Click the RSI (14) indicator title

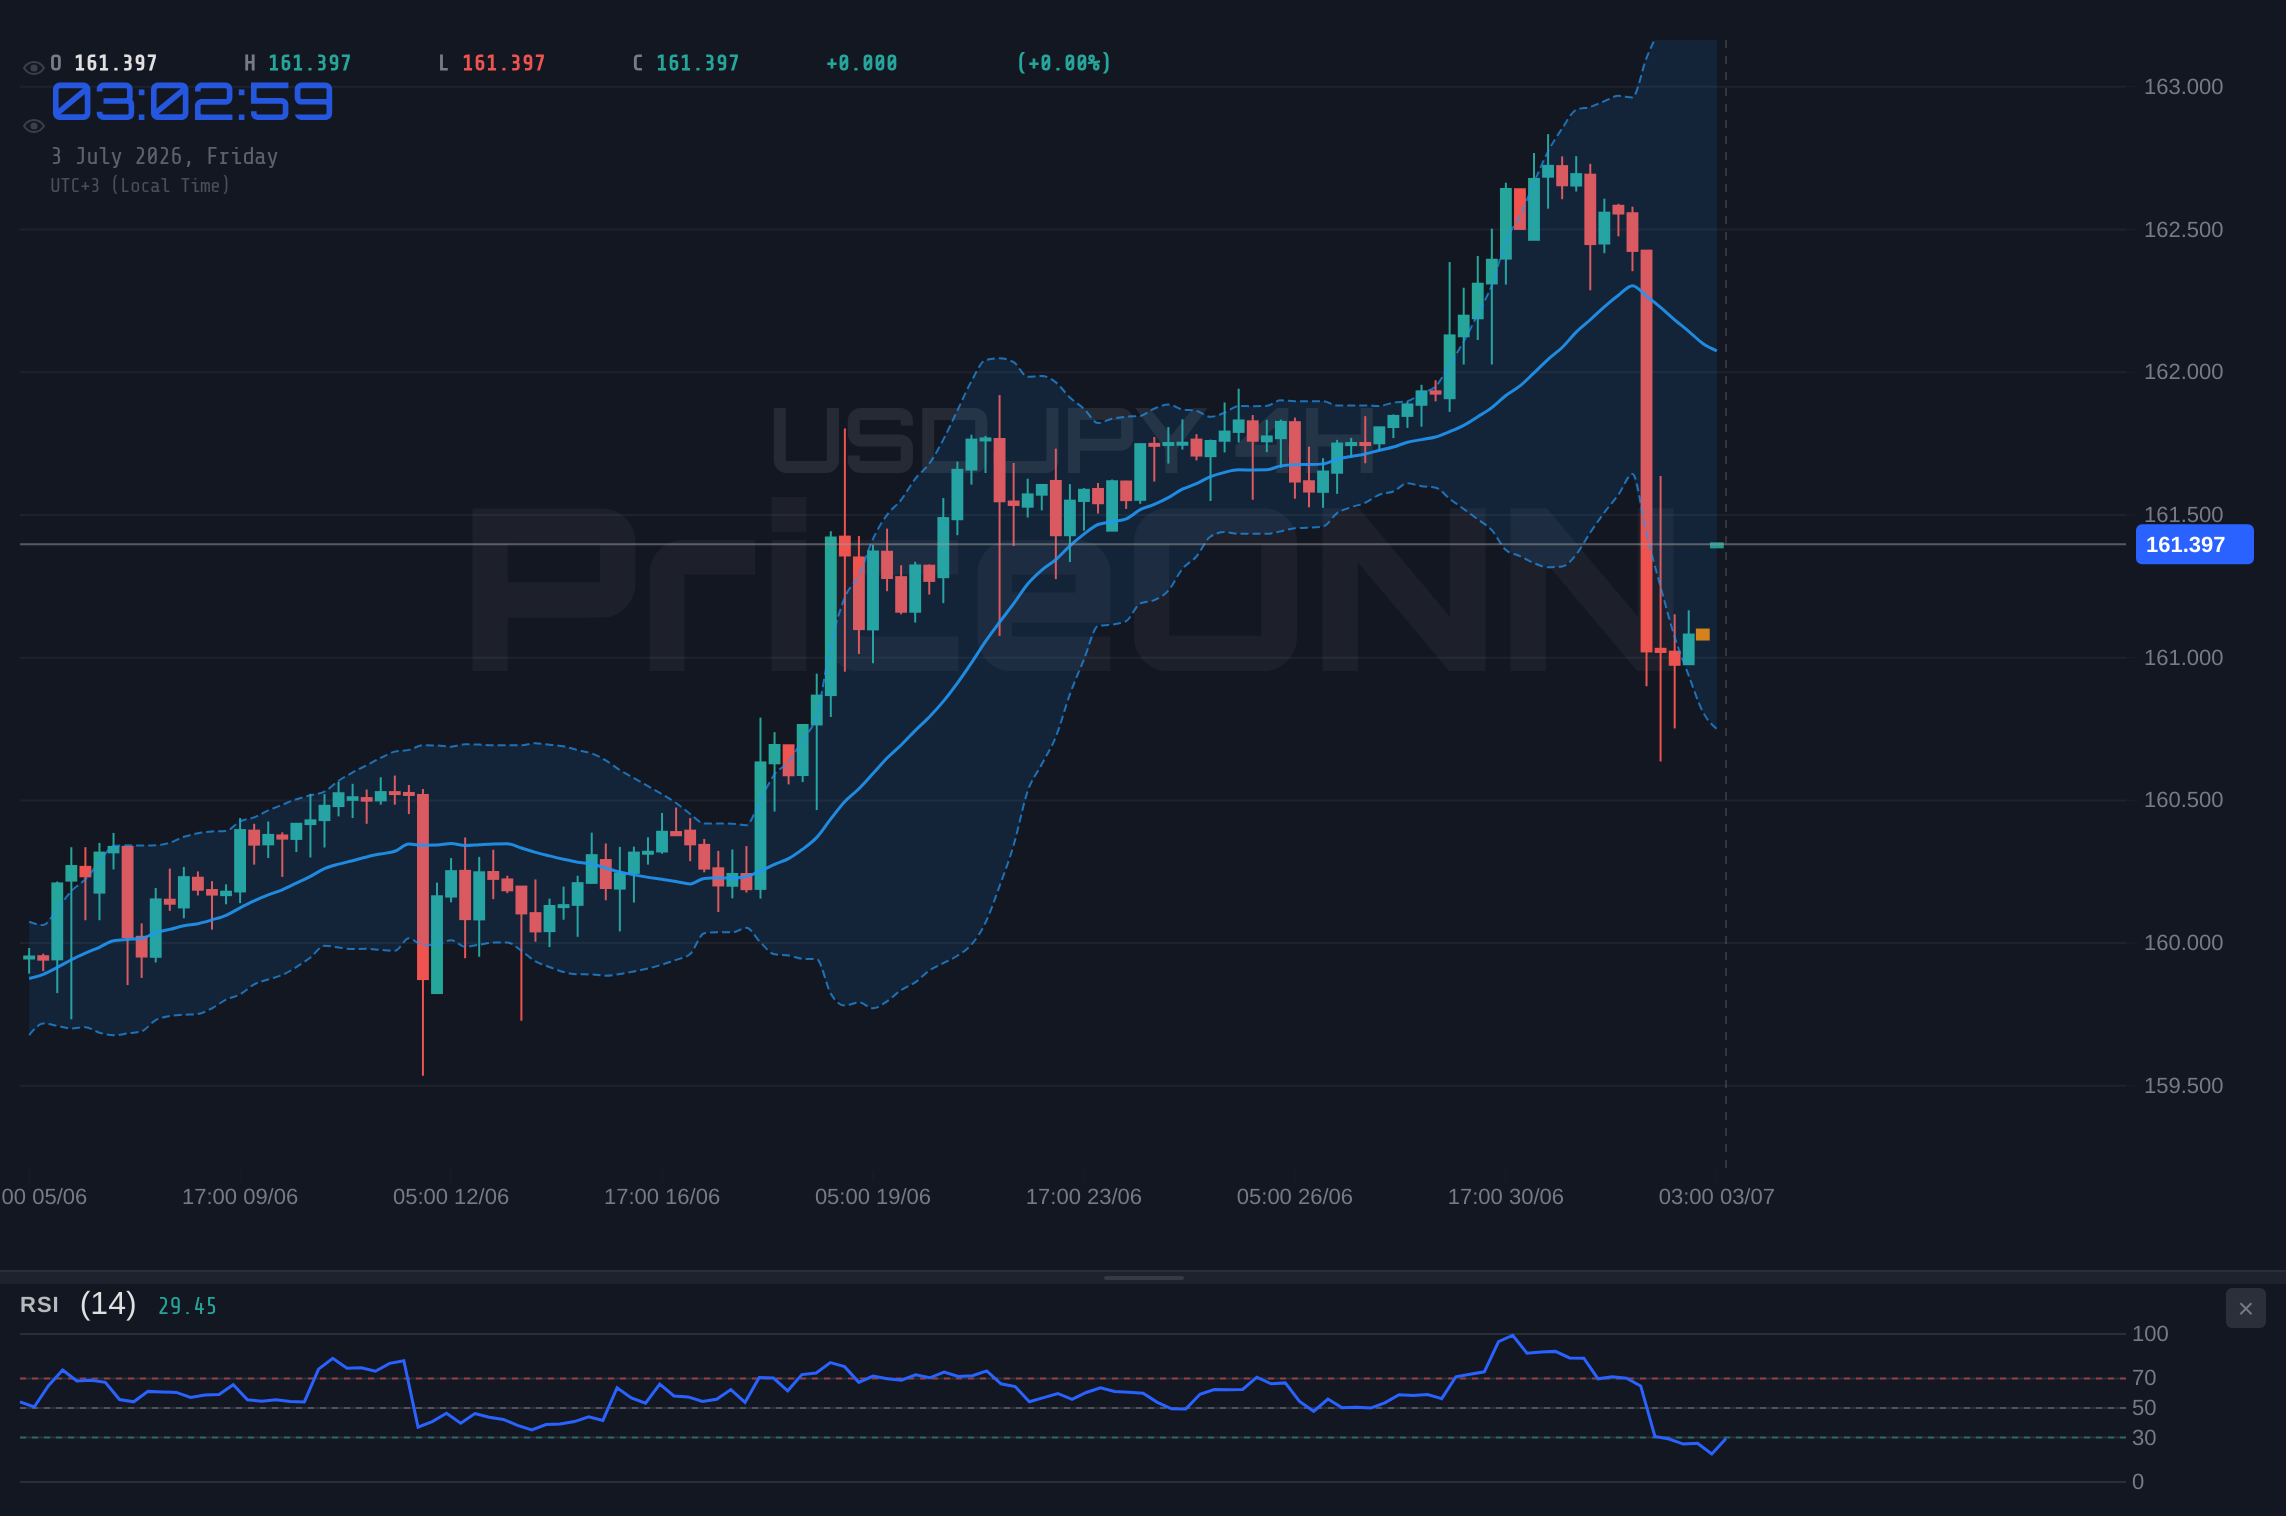coord(78,1304)
